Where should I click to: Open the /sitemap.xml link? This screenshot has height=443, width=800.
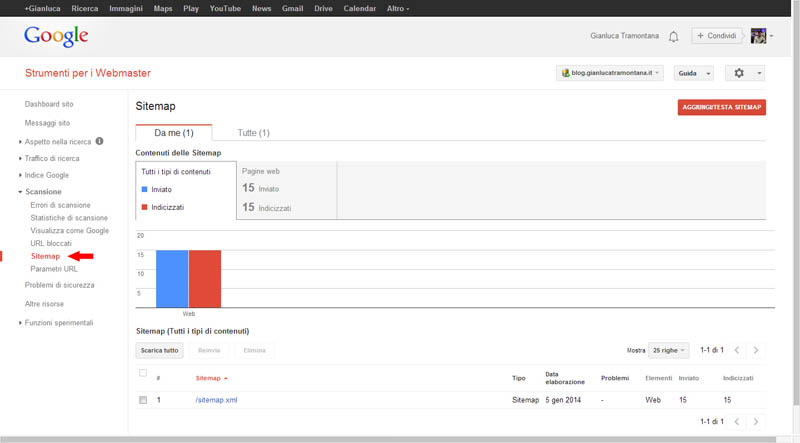pyautogui.click(x=216, y=400)
